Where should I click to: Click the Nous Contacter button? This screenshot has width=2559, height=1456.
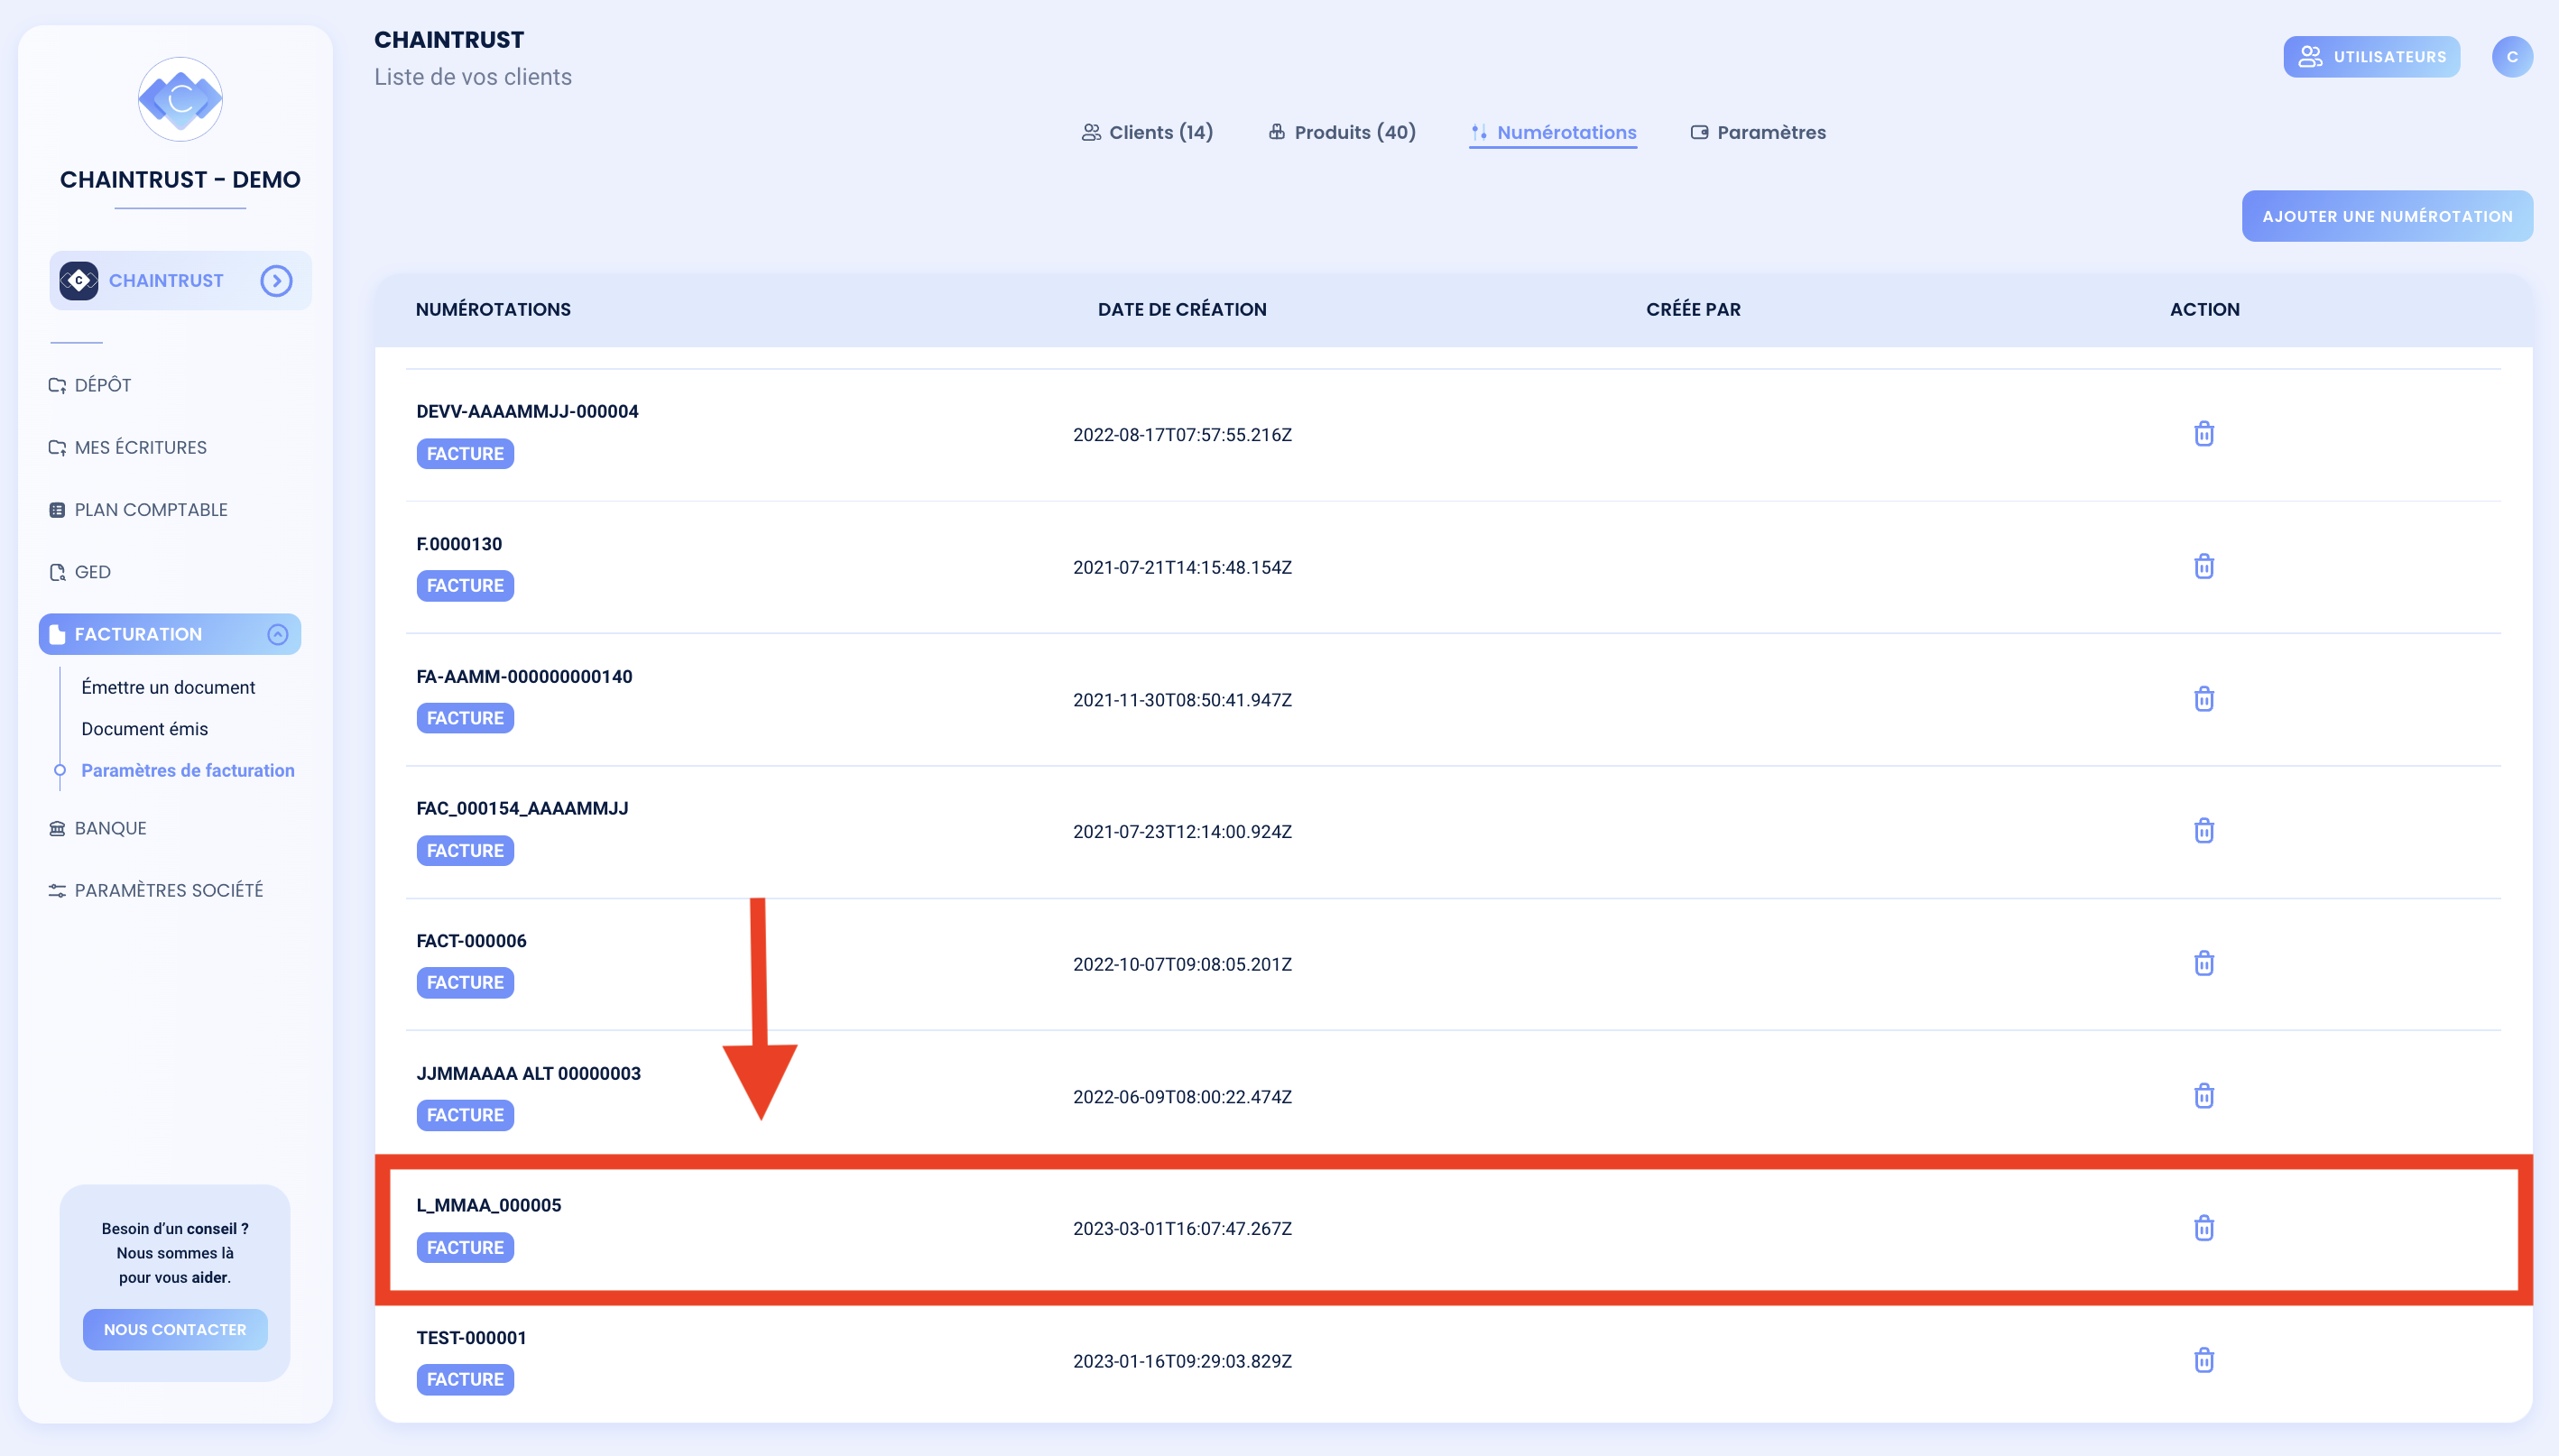pyautogui.click(x=174, y=1330)
